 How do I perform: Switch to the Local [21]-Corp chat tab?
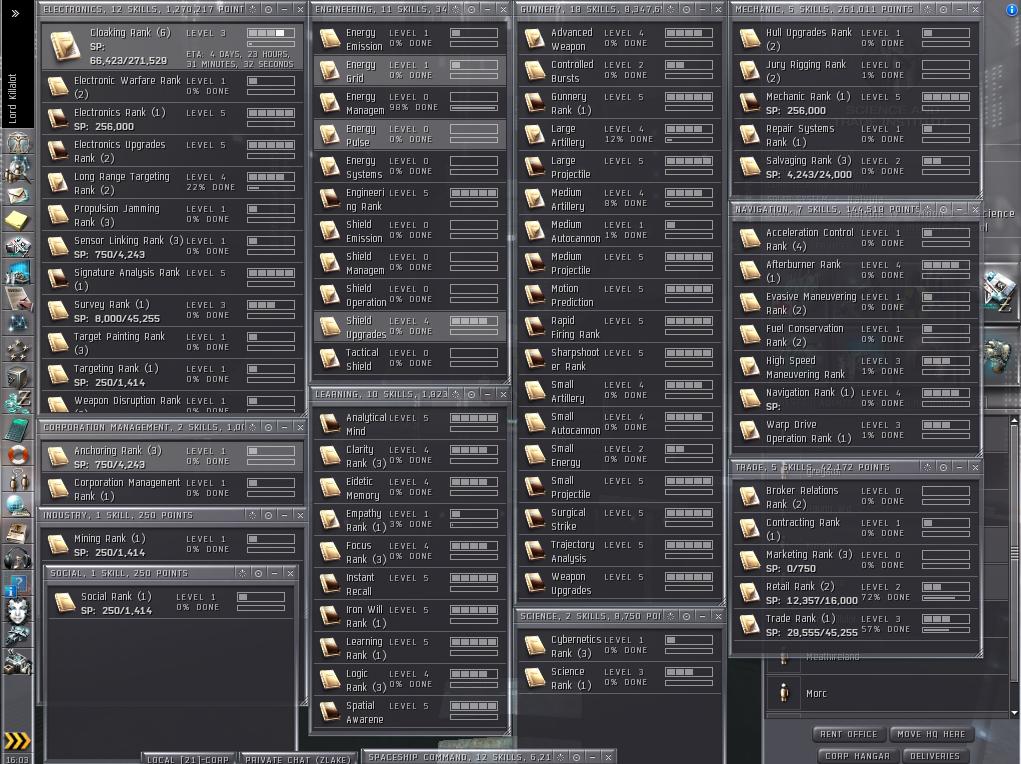pos(188,759)
